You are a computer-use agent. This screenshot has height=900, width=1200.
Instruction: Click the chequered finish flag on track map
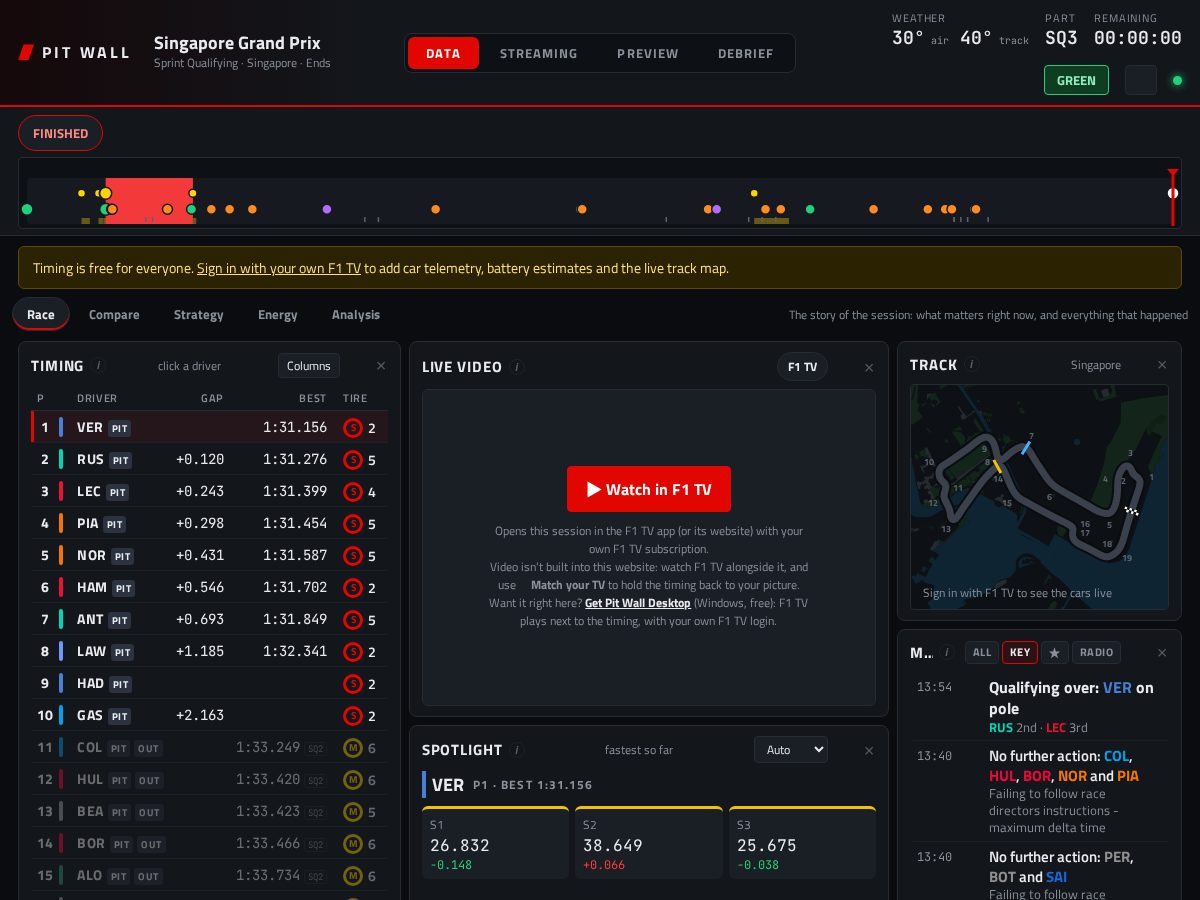pos(1131,510)
